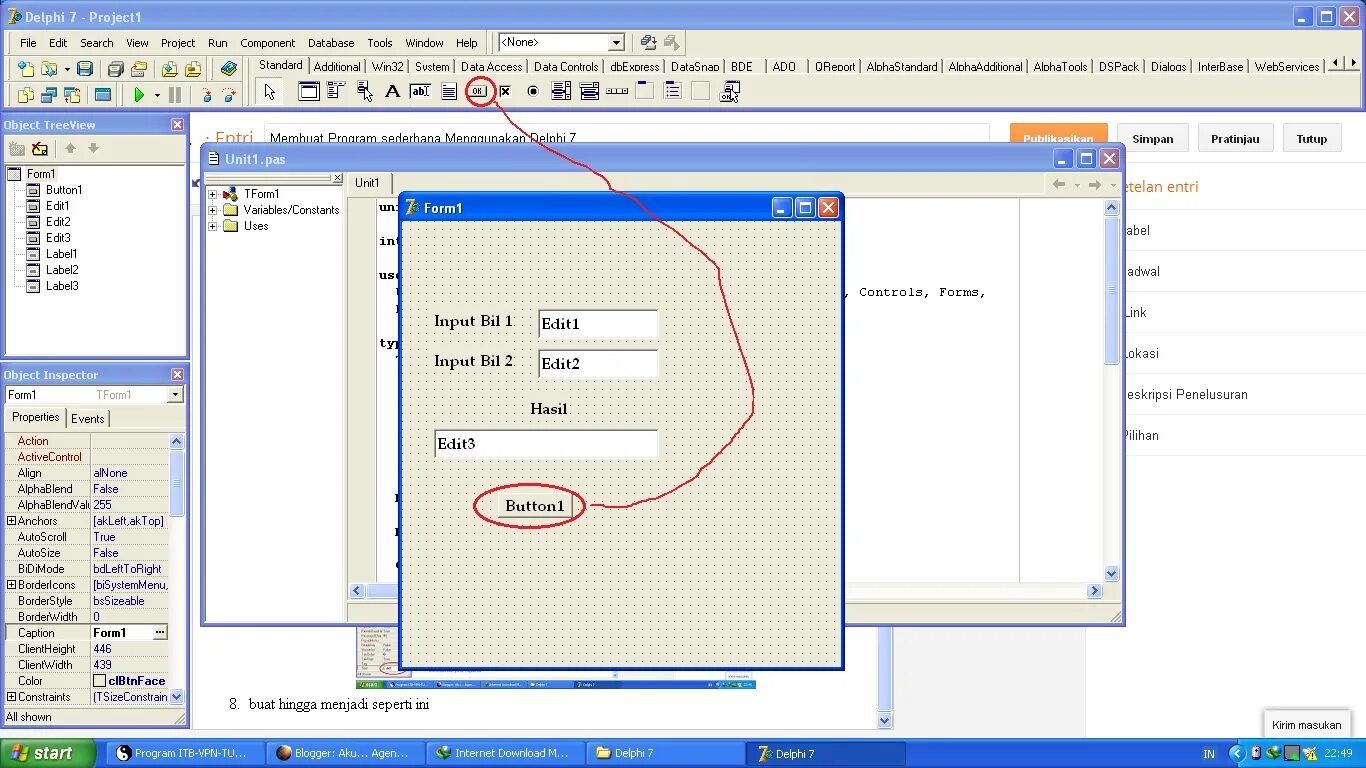This screenshot has width=1366, height=768.
Task: Open the Data Controls palette tab
Action: point(565,66)
